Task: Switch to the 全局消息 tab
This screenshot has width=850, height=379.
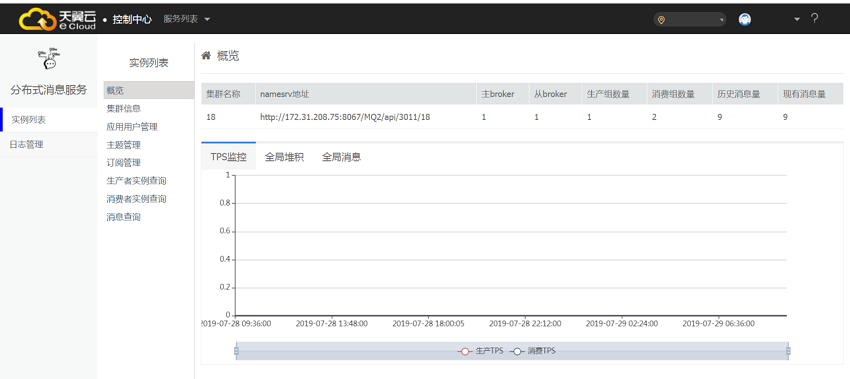Action: 342,157
